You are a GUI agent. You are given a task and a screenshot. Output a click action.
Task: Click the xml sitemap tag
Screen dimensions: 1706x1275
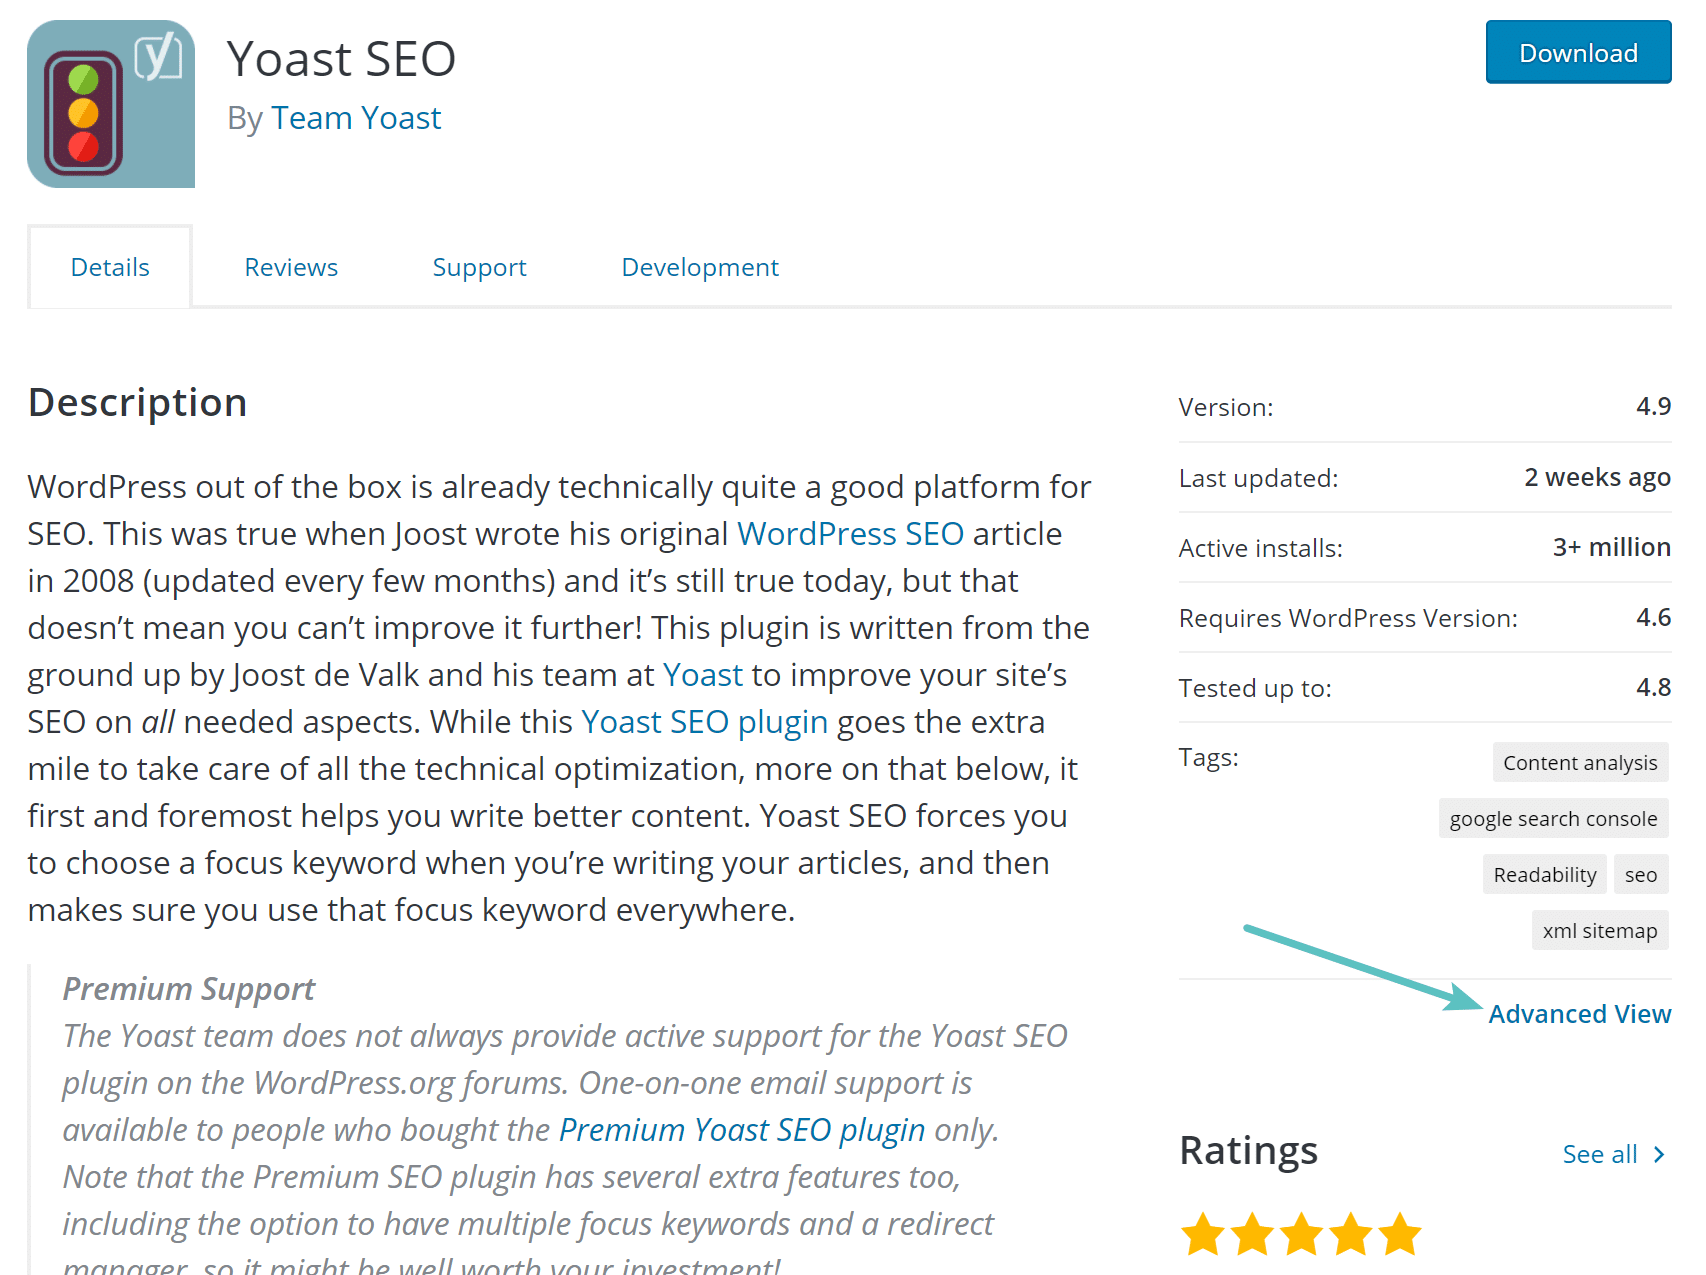pyautogui.click(x=1600, y=930)
